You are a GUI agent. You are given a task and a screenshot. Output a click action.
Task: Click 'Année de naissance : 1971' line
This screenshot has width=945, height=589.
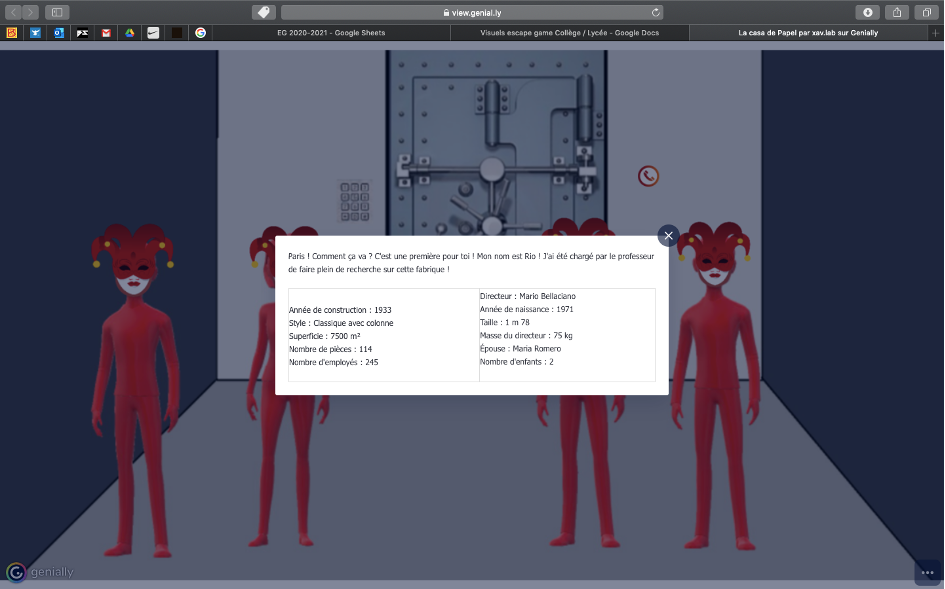(x=526, y=309)
